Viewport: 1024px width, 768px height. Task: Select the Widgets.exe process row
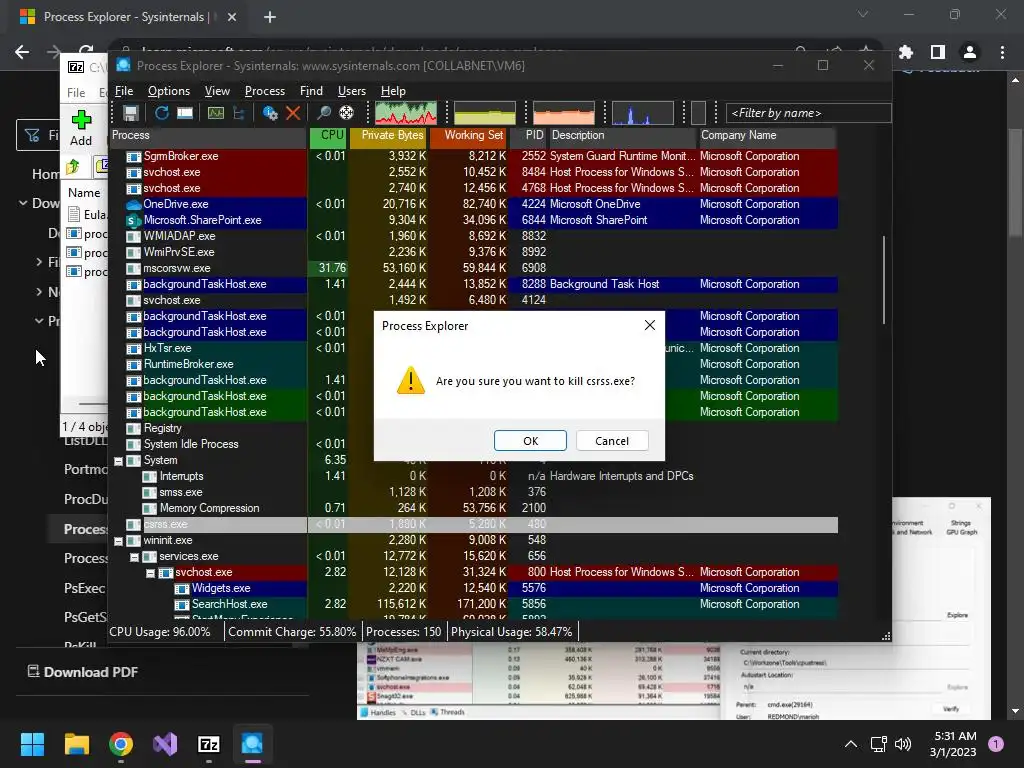[474, 588]
